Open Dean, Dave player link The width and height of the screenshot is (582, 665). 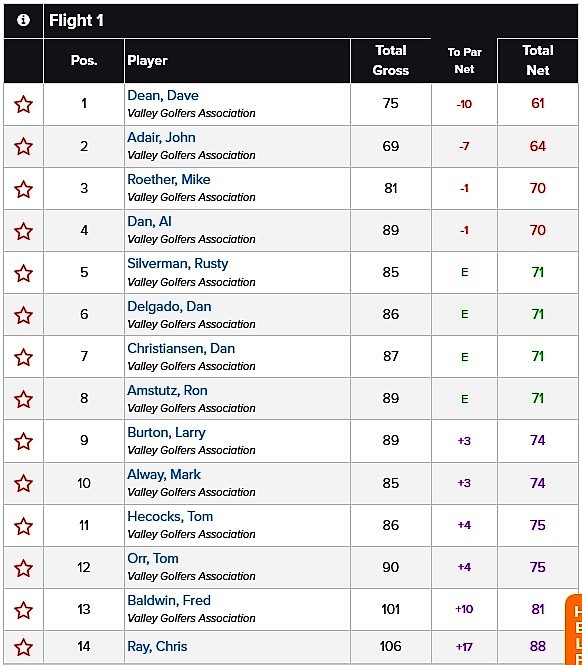coord(163,95)
